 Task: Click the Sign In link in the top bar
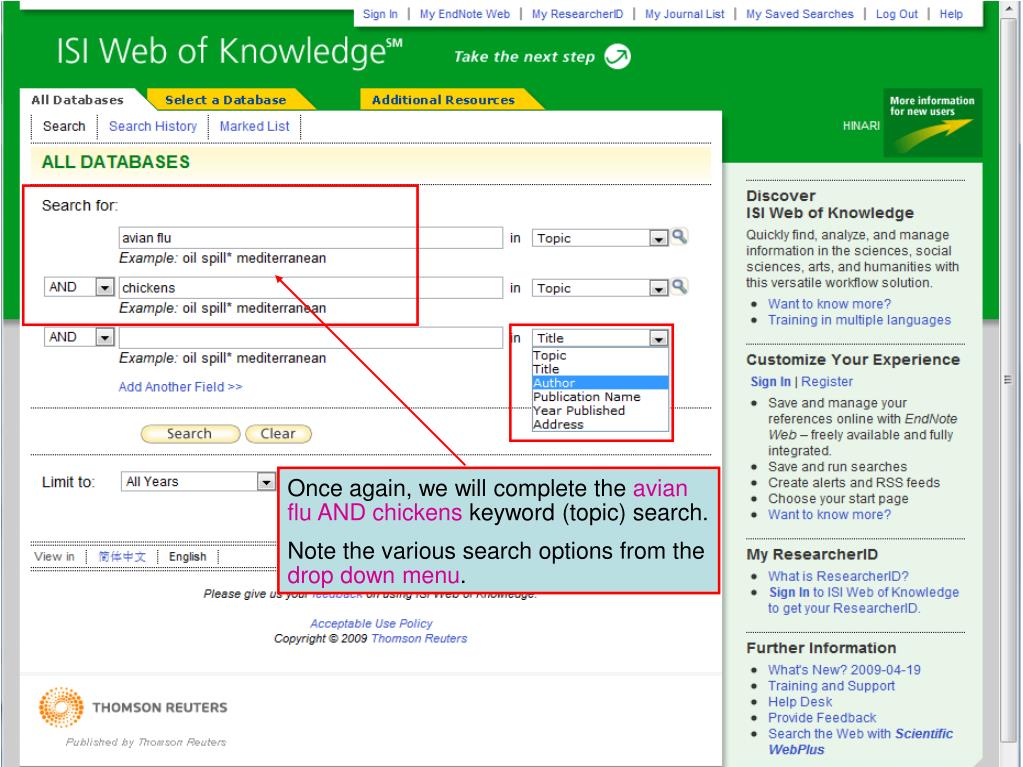pos(380,14)
